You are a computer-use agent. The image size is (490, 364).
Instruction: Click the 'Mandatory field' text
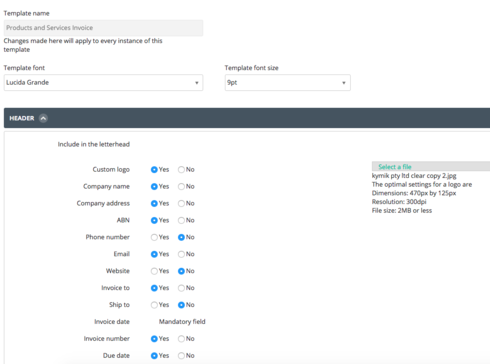(182, 322)
